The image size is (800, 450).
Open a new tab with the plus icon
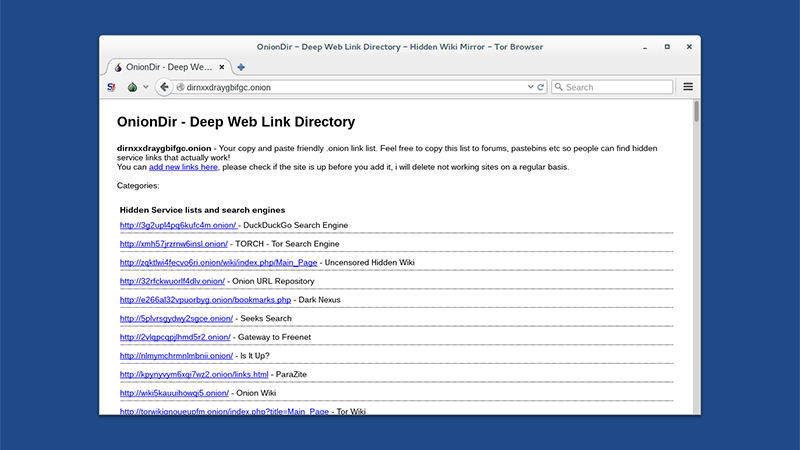tap(241, 67)
